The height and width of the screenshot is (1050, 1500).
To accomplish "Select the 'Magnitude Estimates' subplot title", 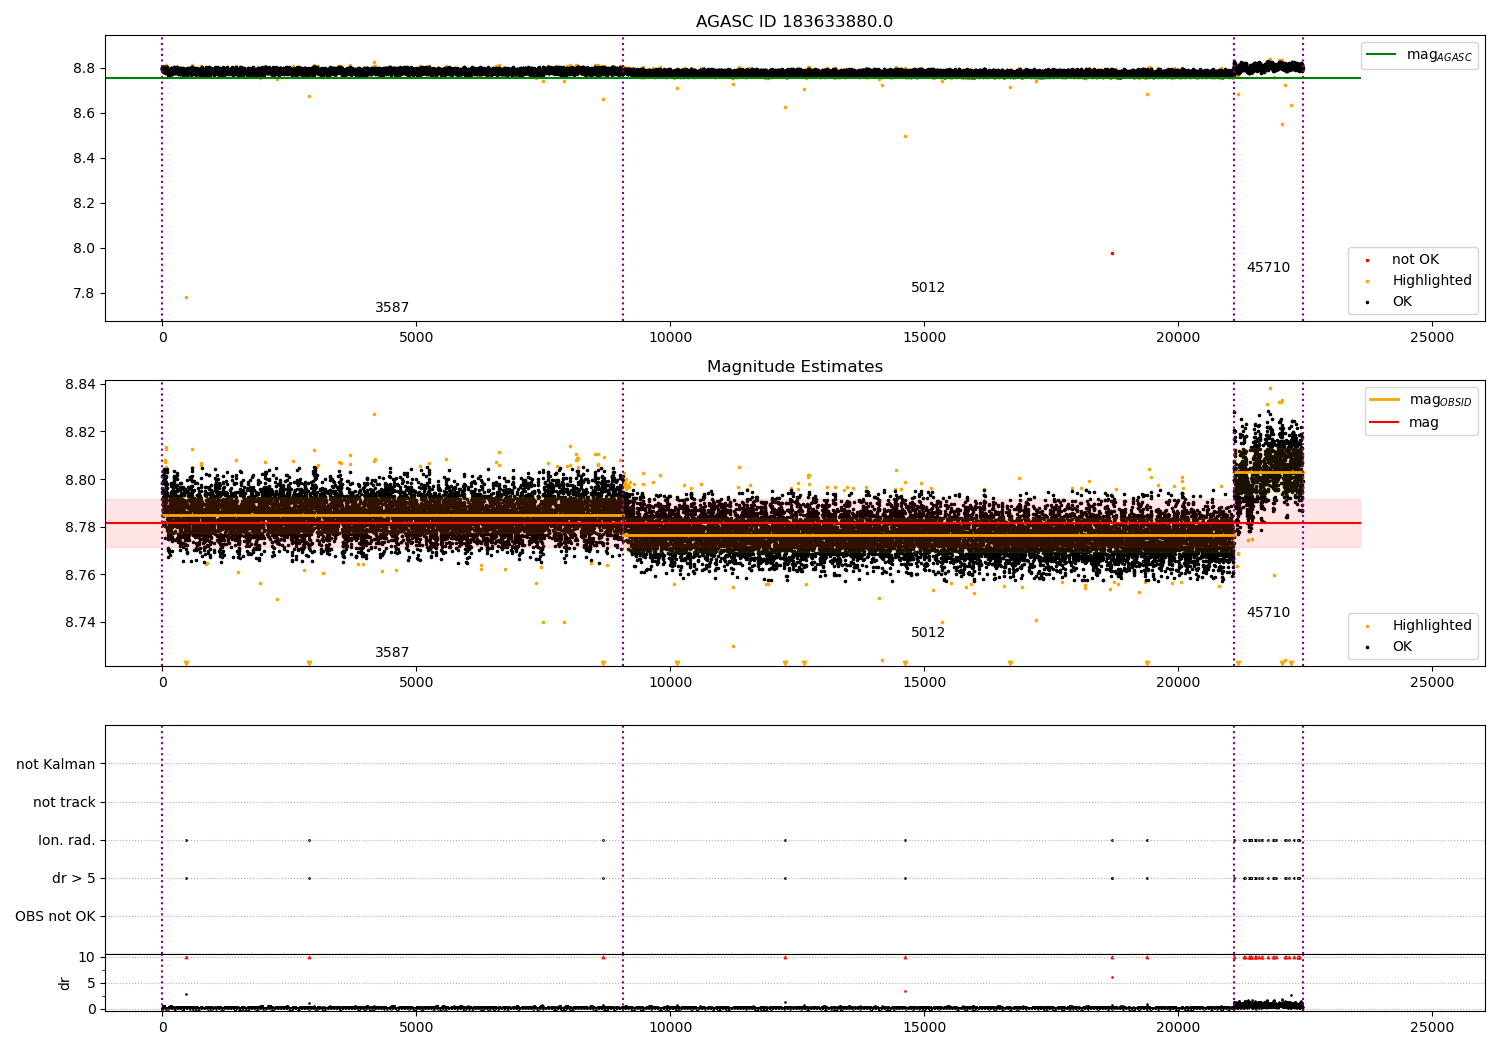I will coord(794,367).
